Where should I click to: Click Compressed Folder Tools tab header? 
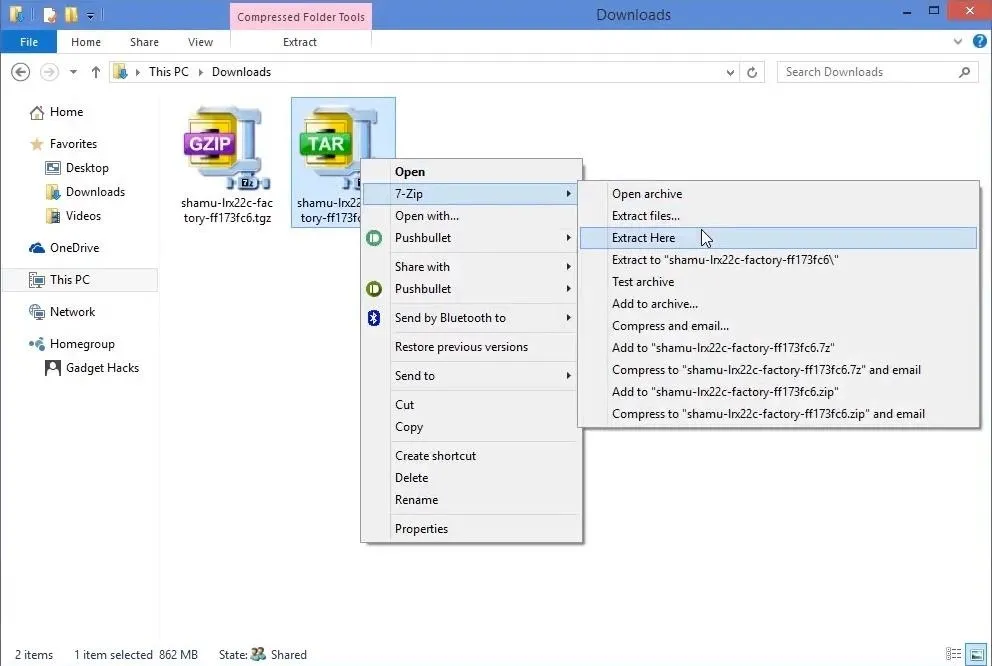pyautogui.click(x=301, y=17)
